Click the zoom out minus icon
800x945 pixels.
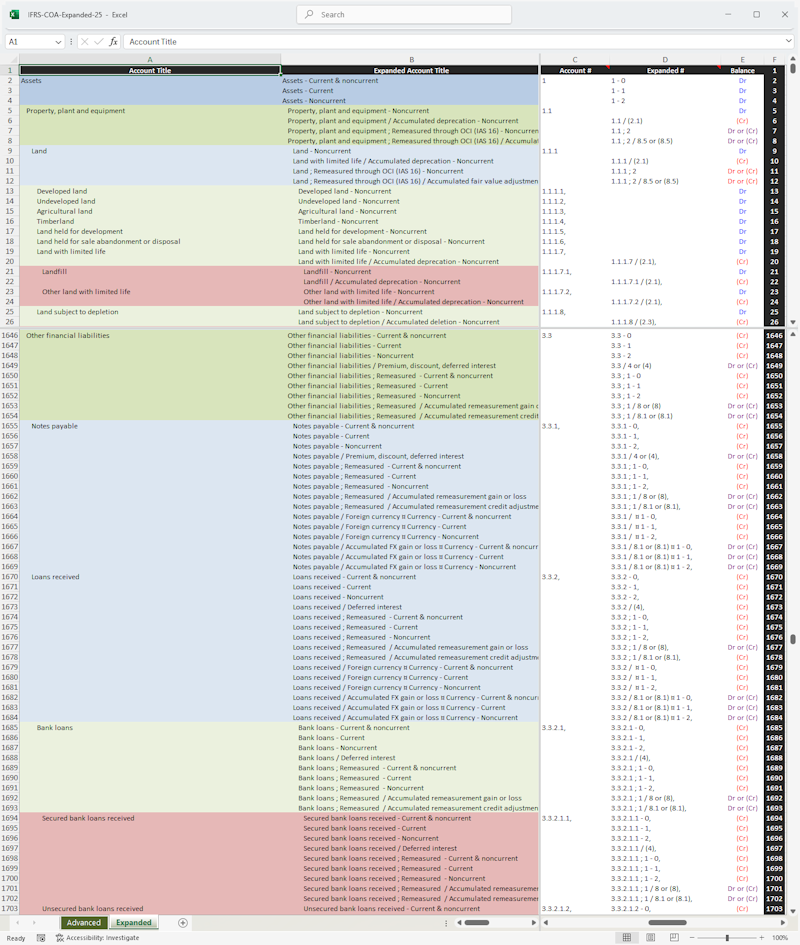692,938
